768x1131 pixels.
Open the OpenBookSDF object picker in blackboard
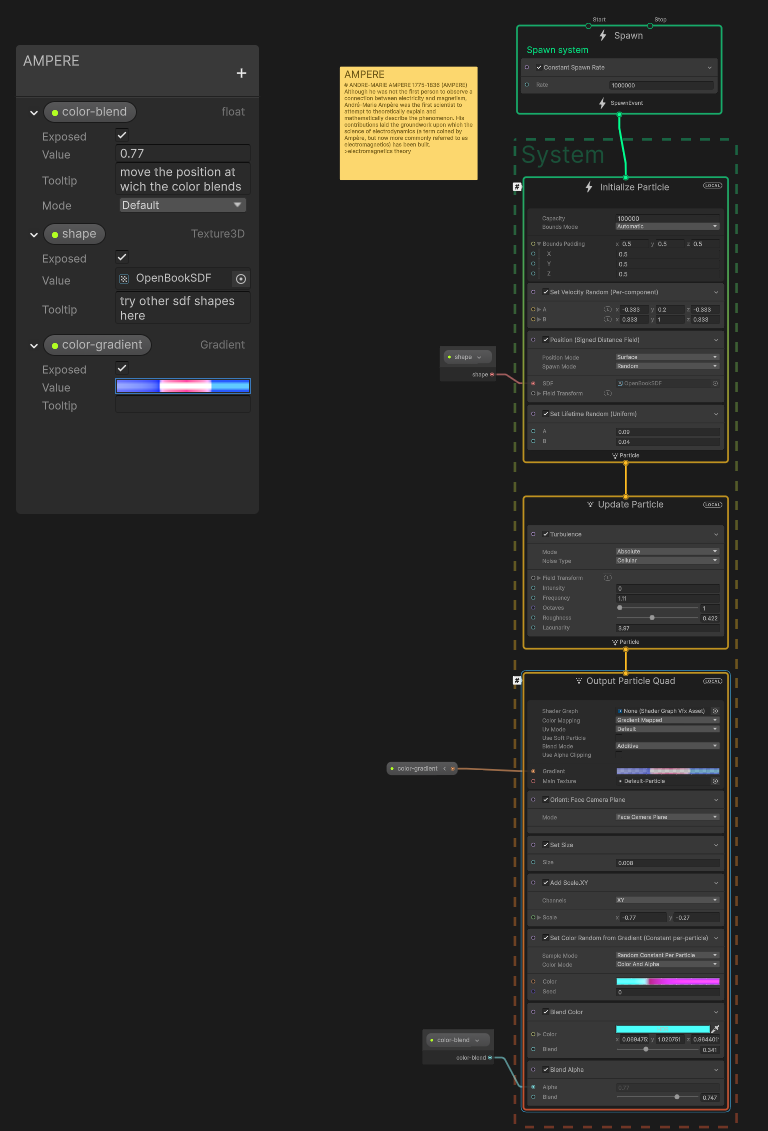click(x=242, y=278)
